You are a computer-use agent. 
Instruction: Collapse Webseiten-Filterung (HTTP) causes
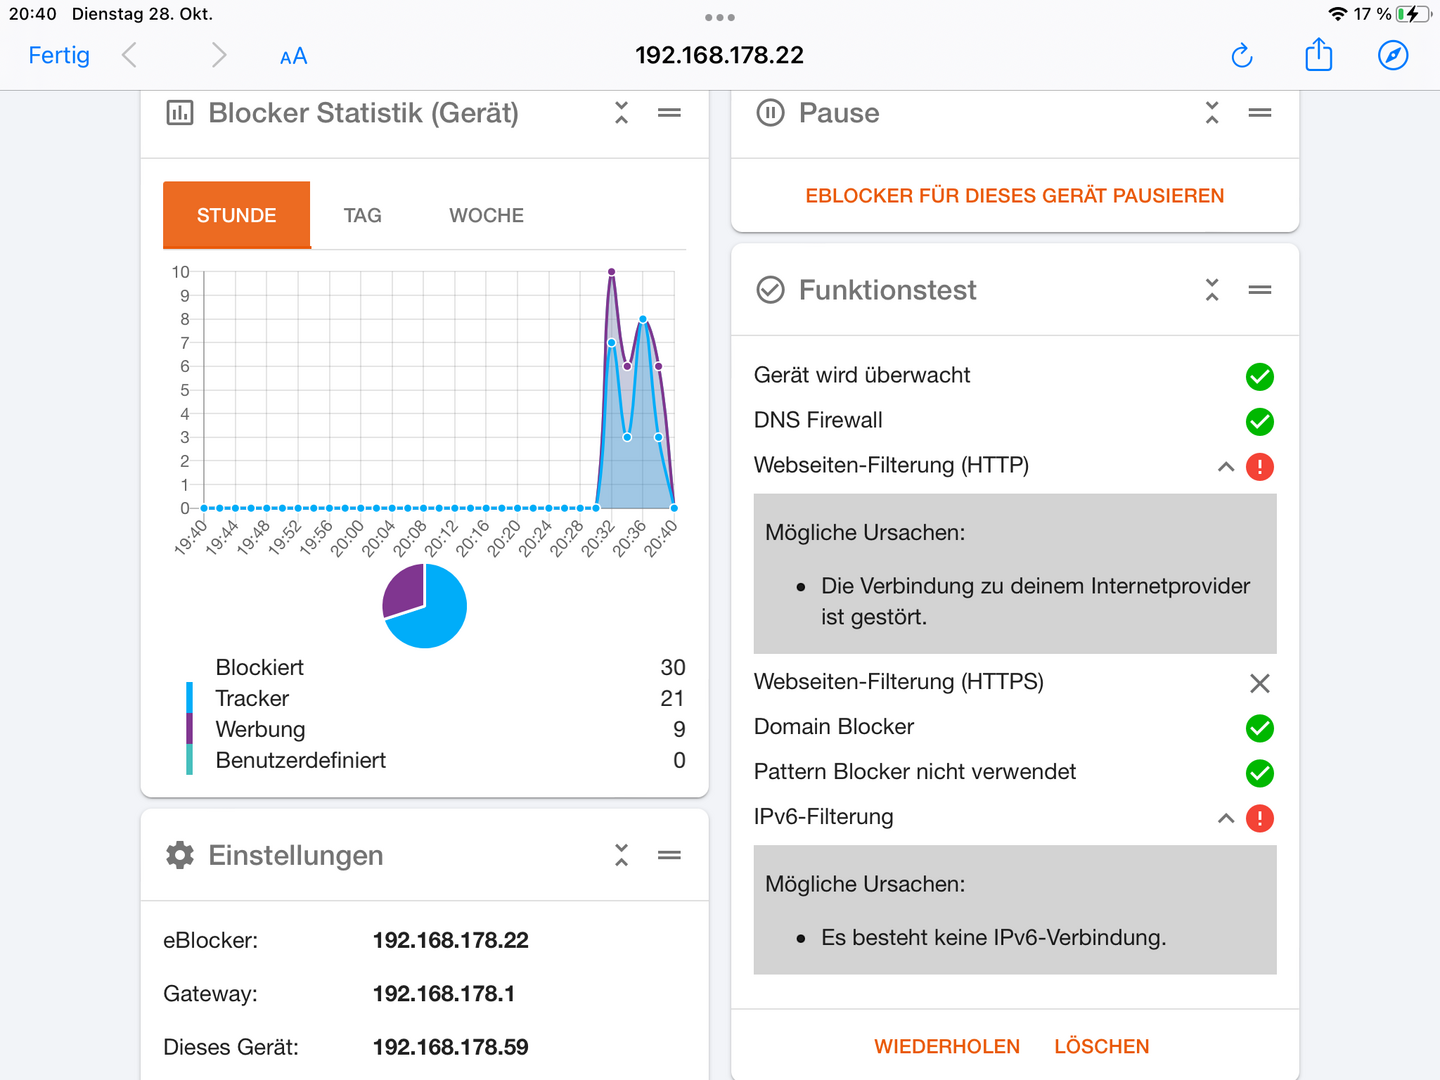coord(1225,467)
